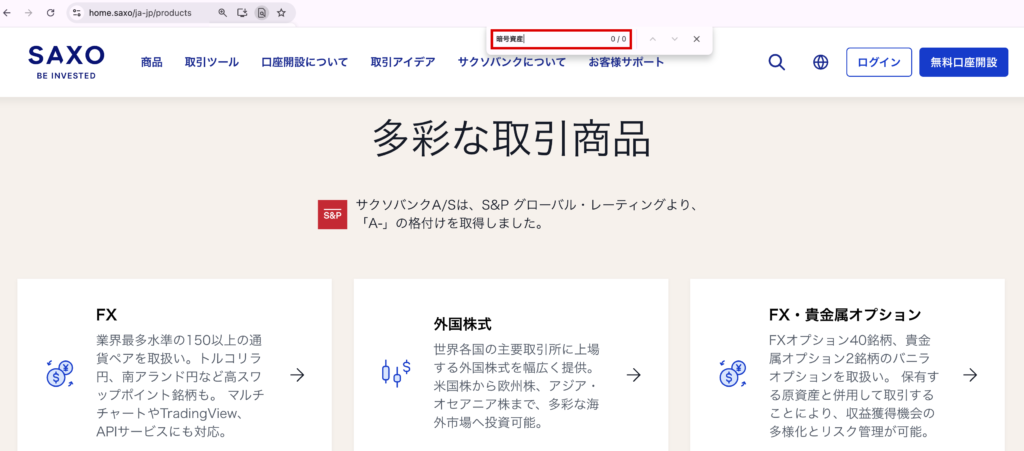Open the FX・貴金属オプション card title
The width and height of the screenshot is (1024, 451).
tap(845, 315)
